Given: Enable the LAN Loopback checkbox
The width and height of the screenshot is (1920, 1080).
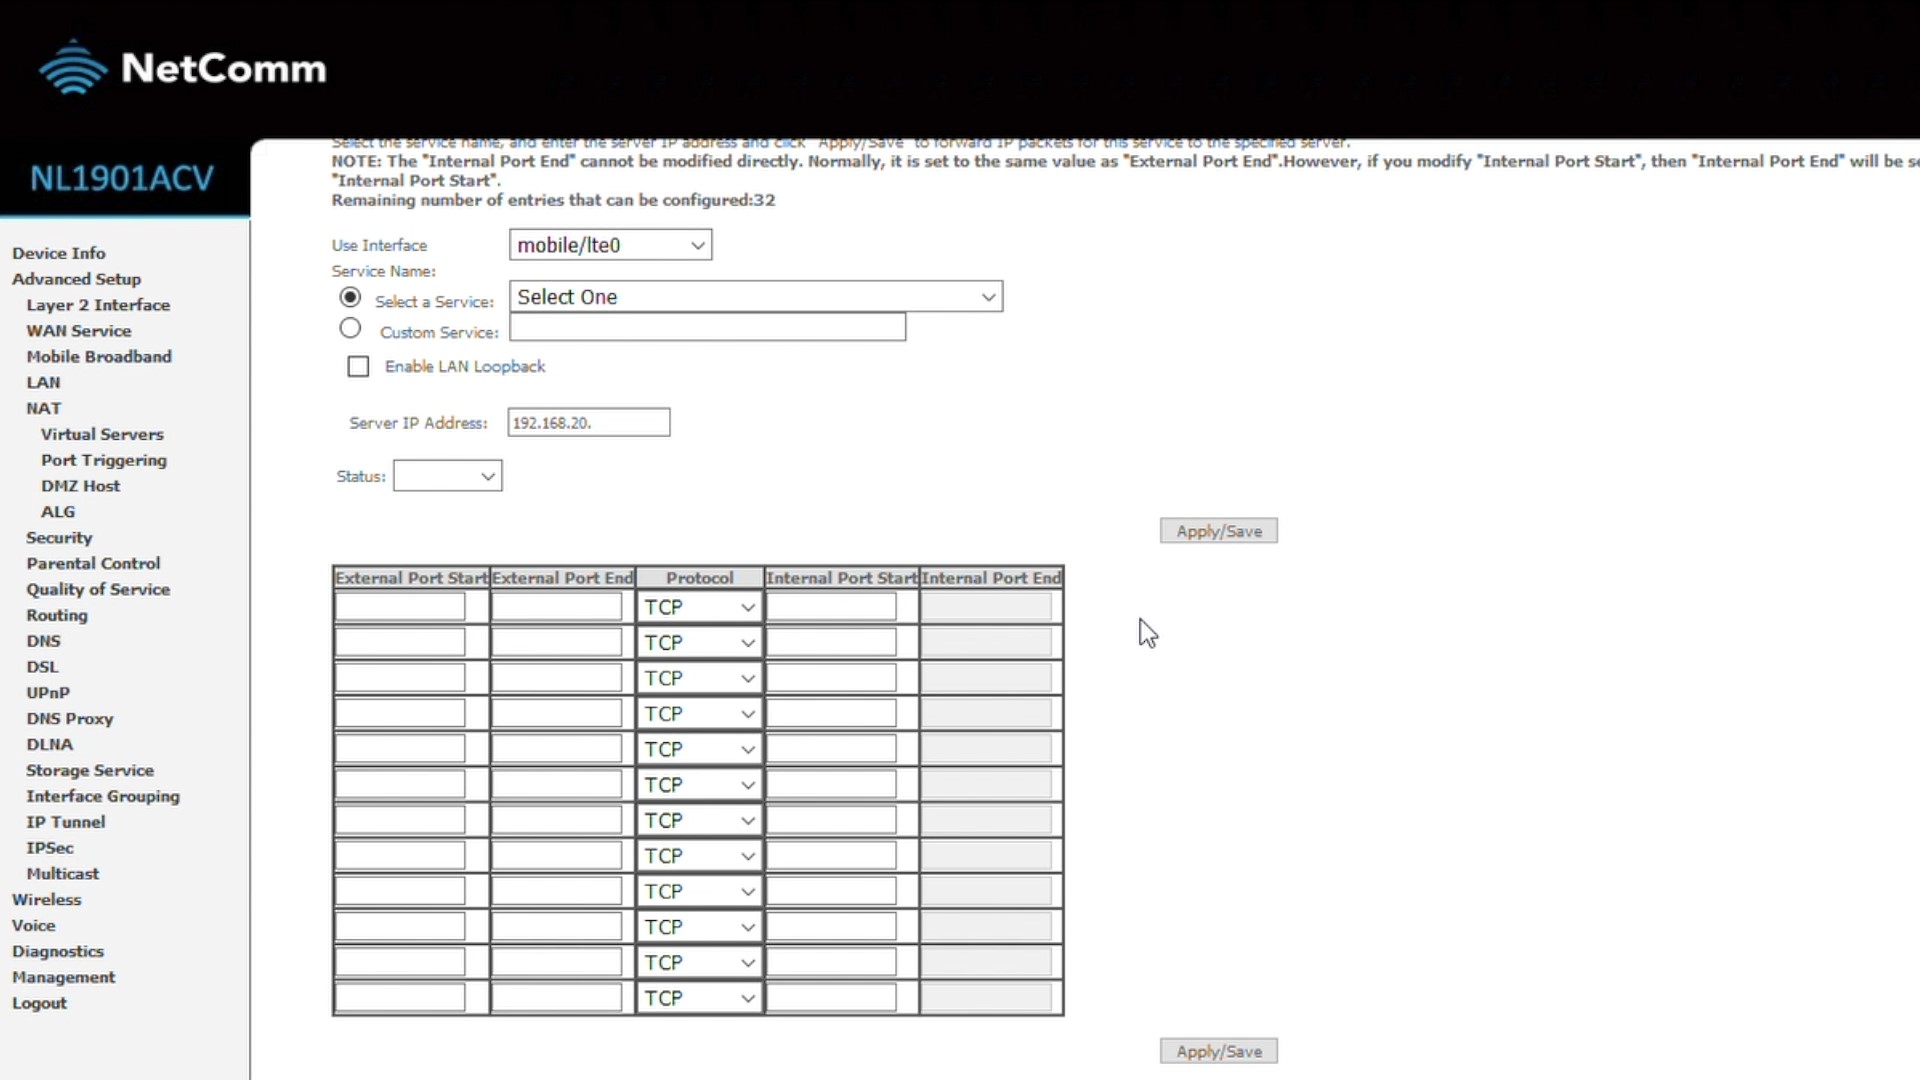Looking at the screenshot, I should (358, 367).
